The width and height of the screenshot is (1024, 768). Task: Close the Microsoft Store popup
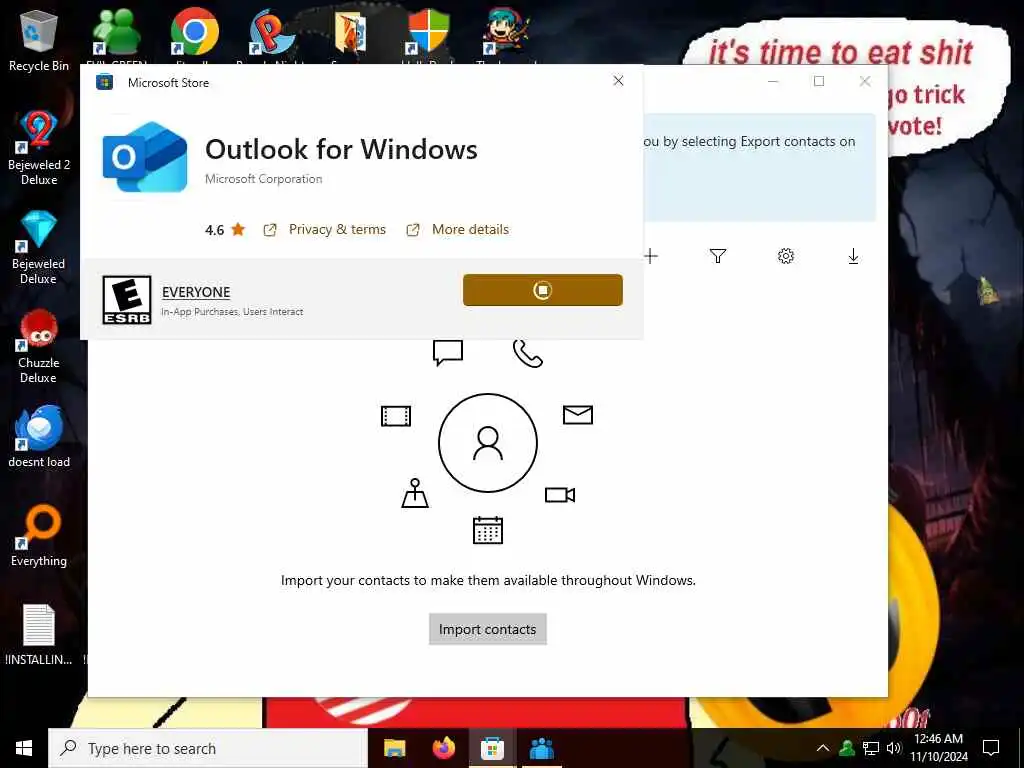pos(618,80)
